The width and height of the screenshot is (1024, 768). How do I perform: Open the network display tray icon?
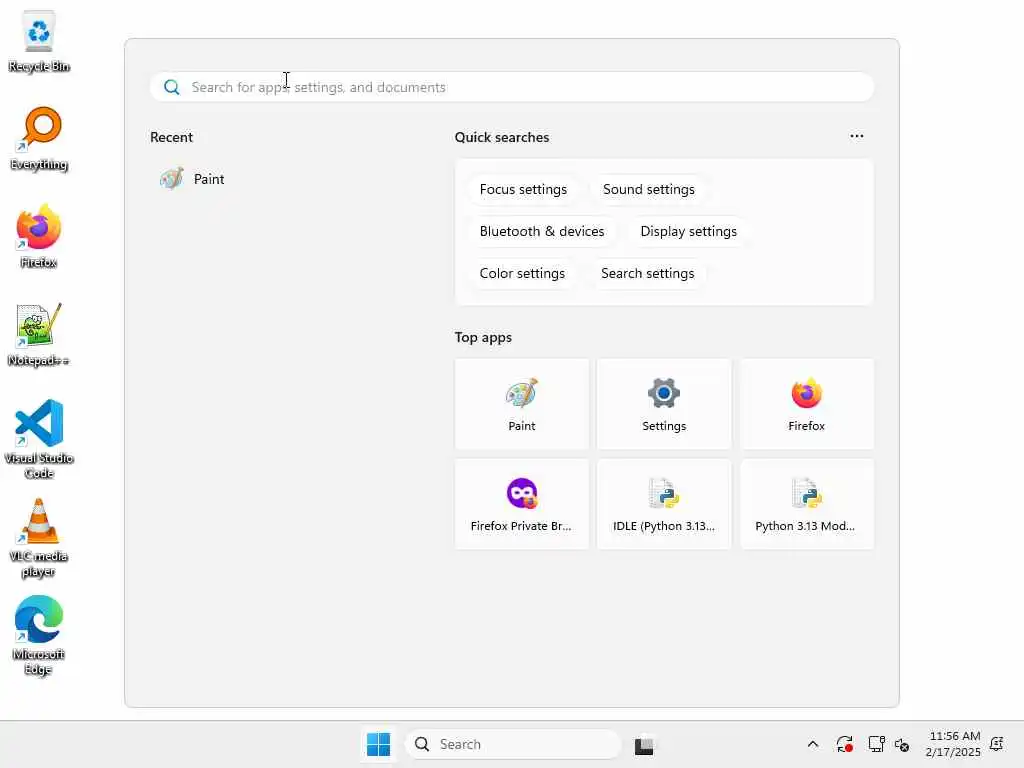[x=876, y=744]
